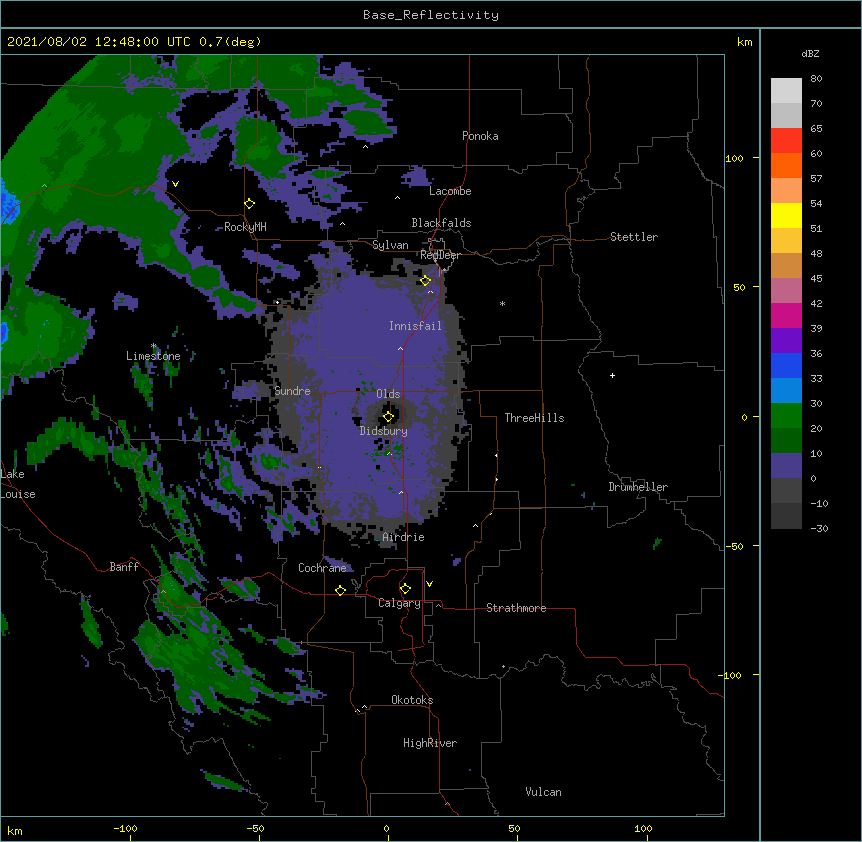Click the white plus marker west of Drumheller
This screenshot has width=862, height=842.
(612, 375)
